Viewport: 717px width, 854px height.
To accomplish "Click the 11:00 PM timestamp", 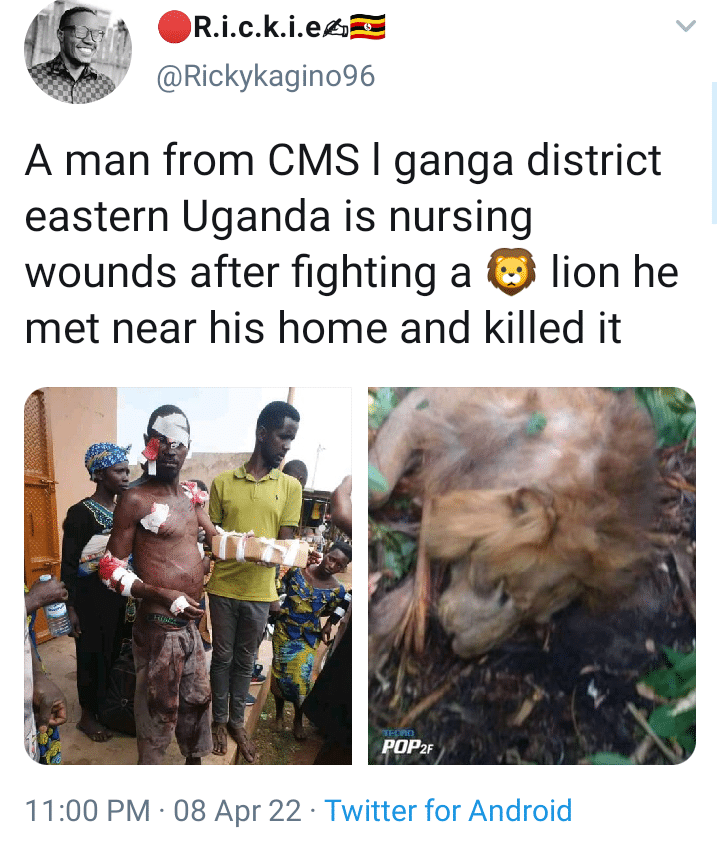I will point(88,810).
